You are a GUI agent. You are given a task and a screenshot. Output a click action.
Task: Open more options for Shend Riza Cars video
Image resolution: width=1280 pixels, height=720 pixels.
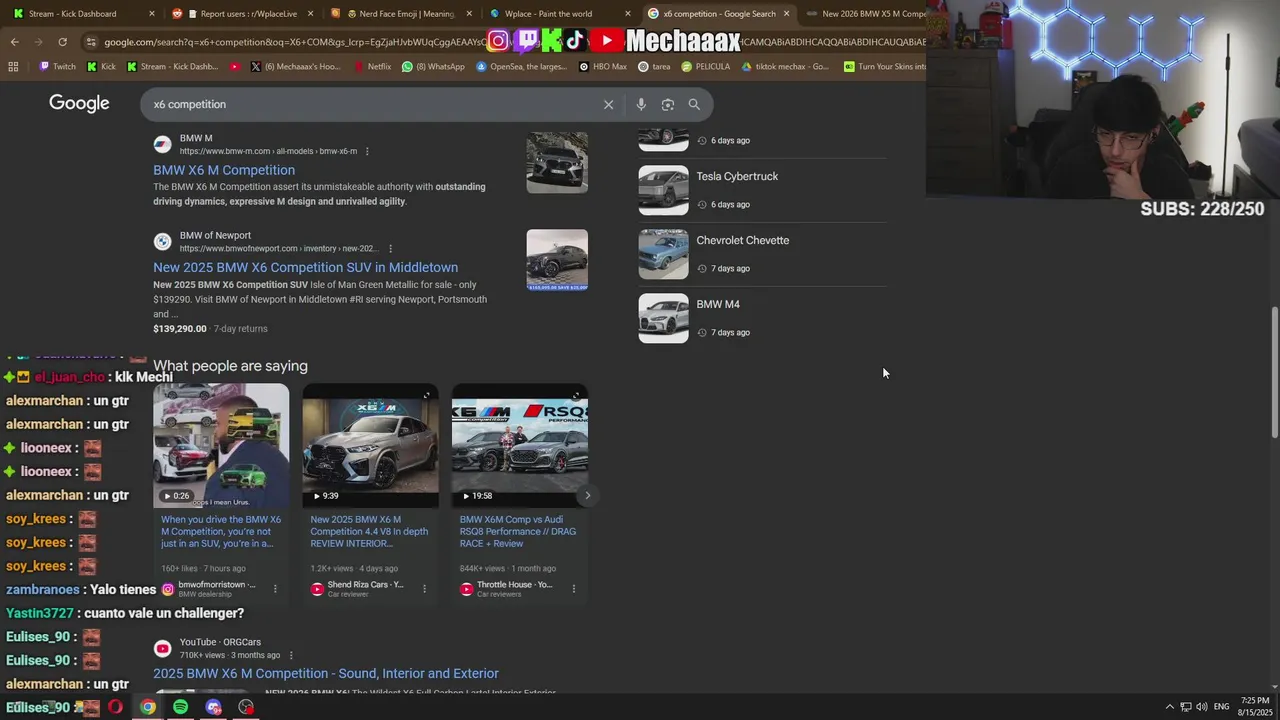click(424, 589)
